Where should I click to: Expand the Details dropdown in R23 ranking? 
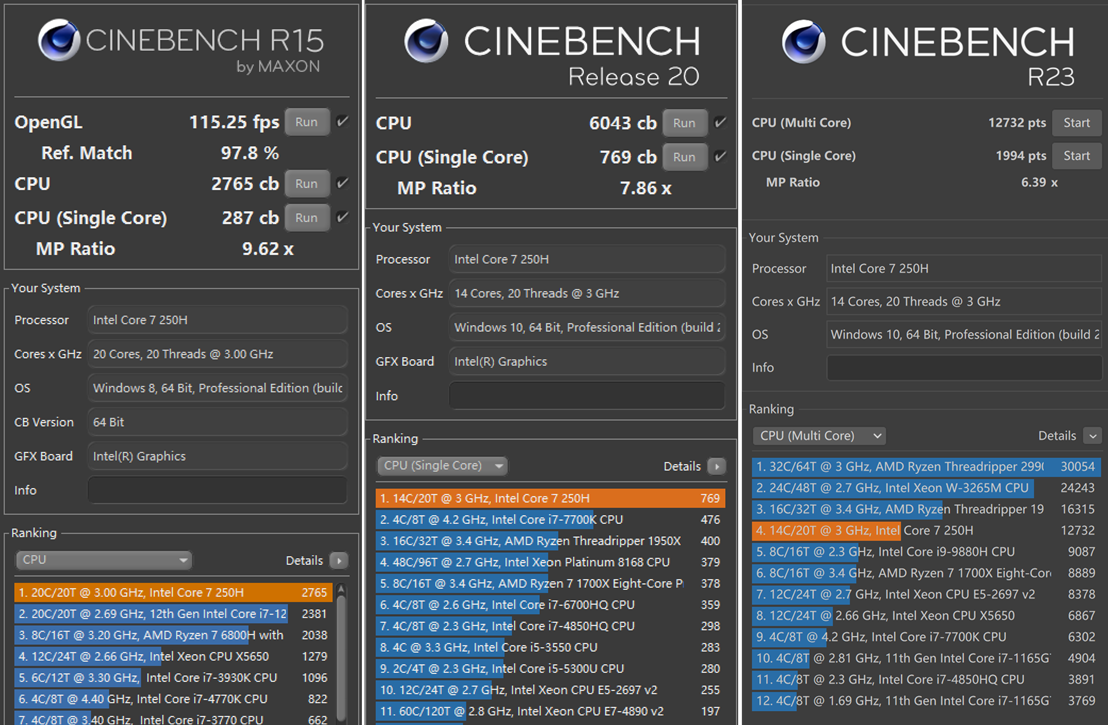[x=1092, y=436]
